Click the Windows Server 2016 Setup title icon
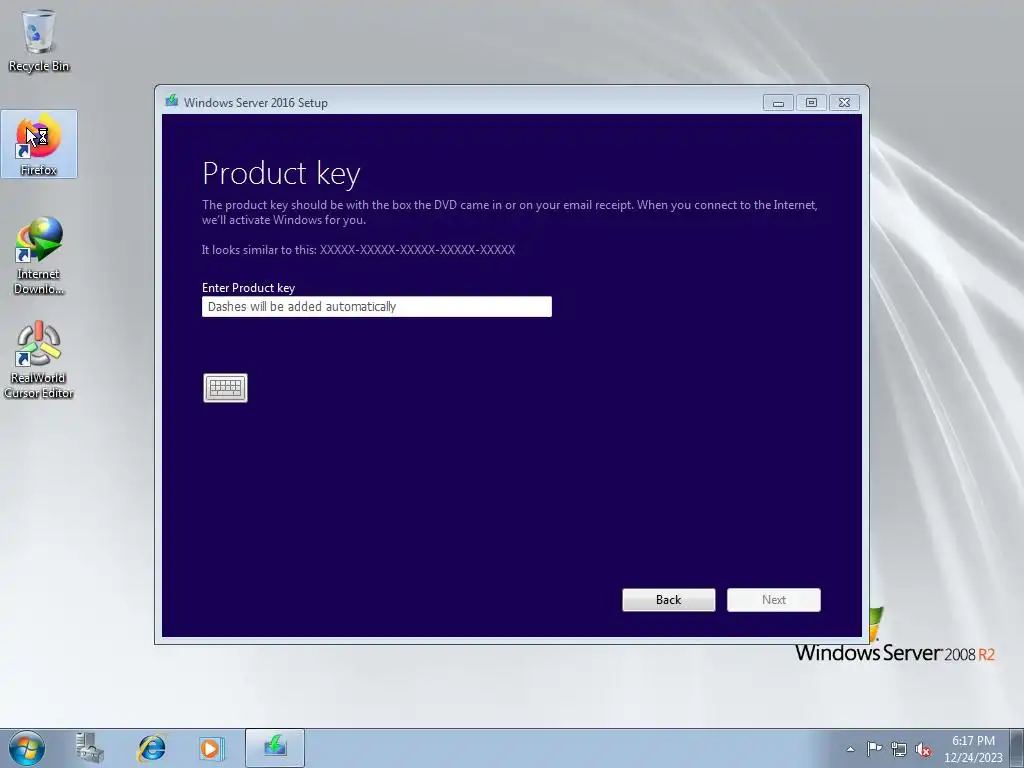 click(x=172, y=101)
